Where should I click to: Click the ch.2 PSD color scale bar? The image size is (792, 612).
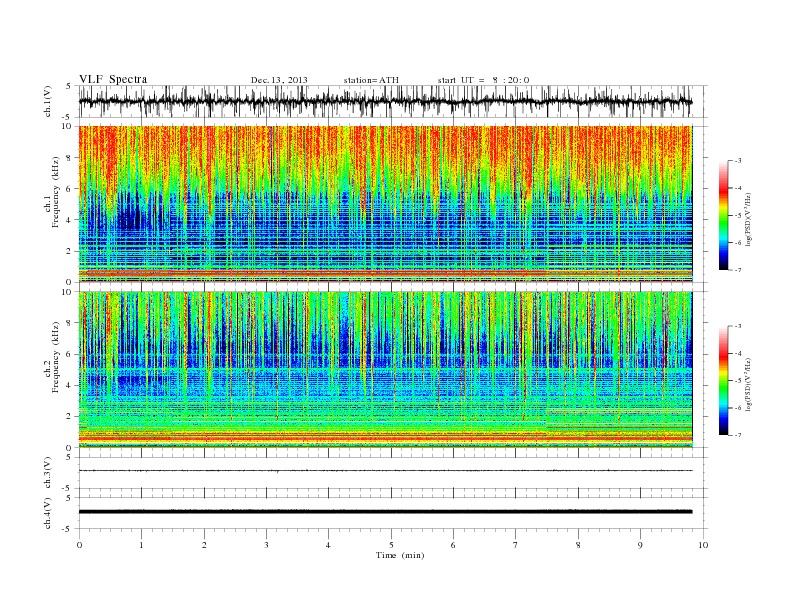(x=724, y=380)
